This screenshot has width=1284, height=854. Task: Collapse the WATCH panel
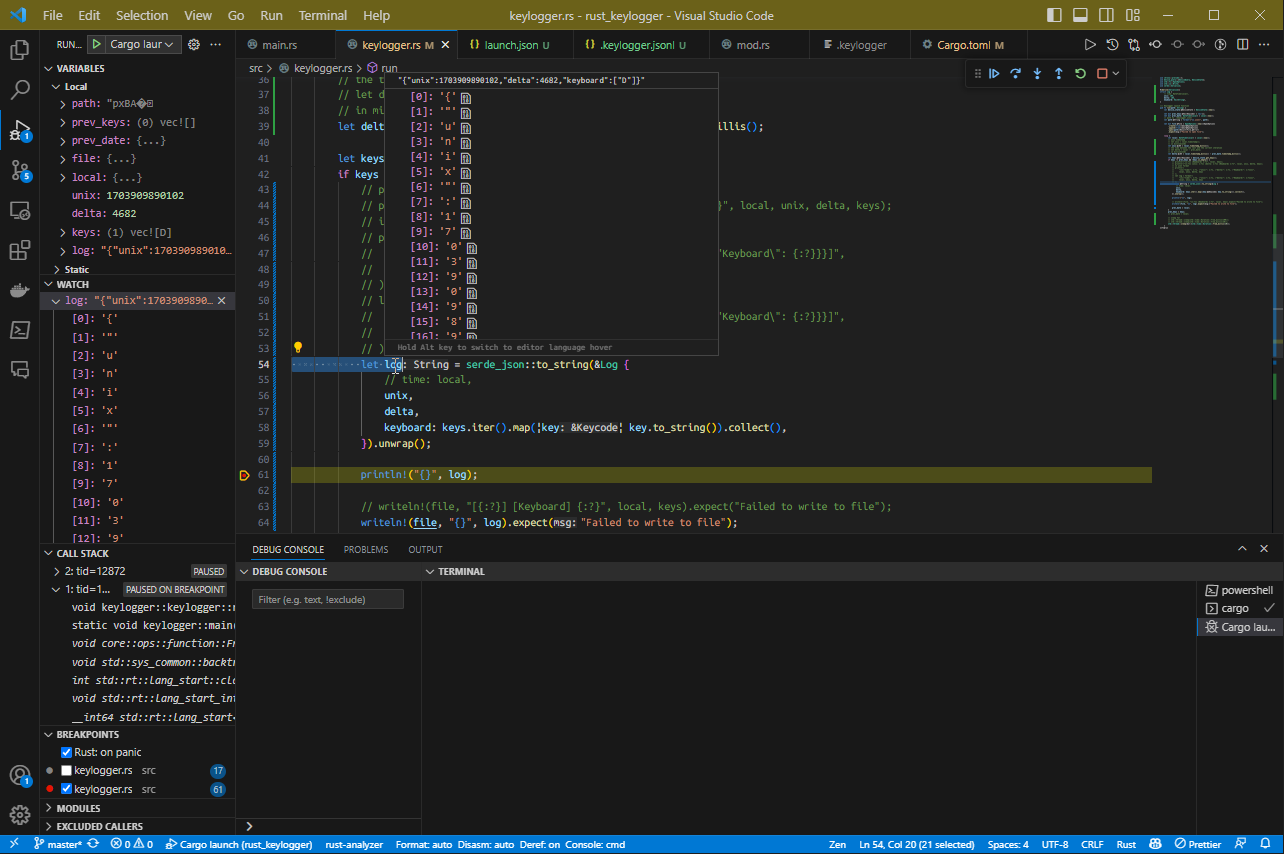coord(47,284)
